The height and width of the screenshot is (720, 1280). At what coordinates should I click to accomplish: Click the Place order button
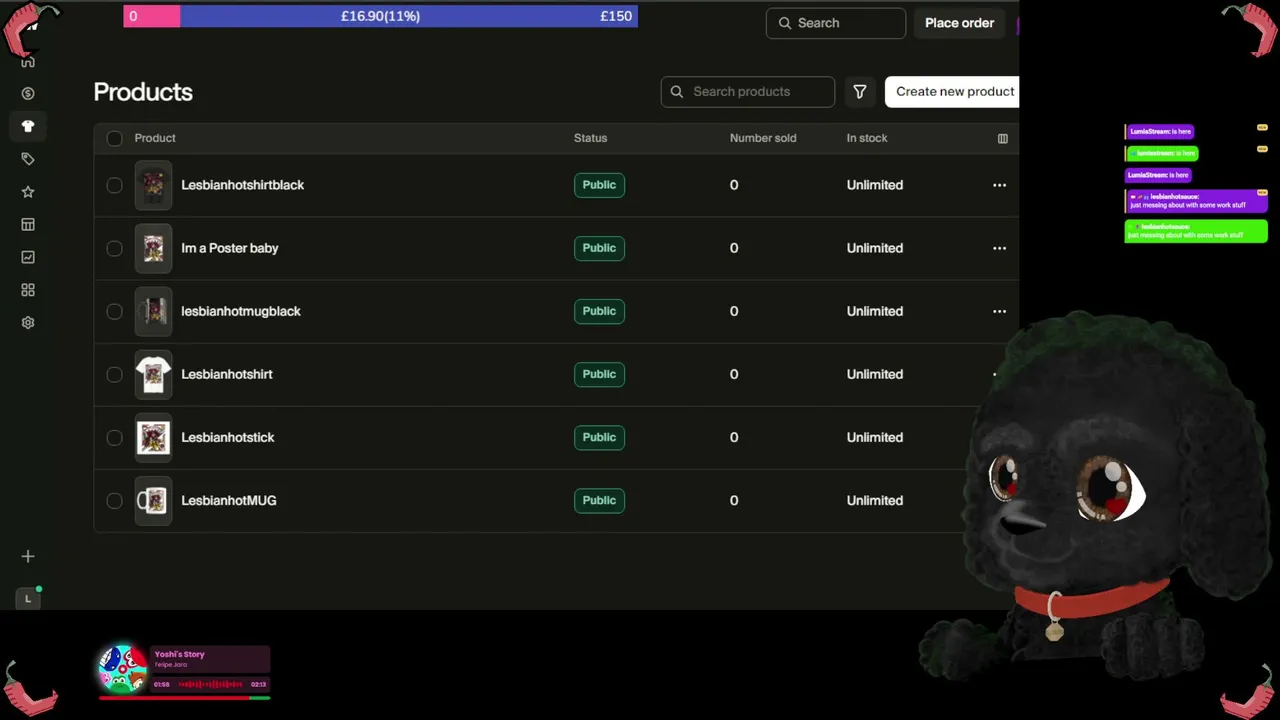tap(959, 23)
